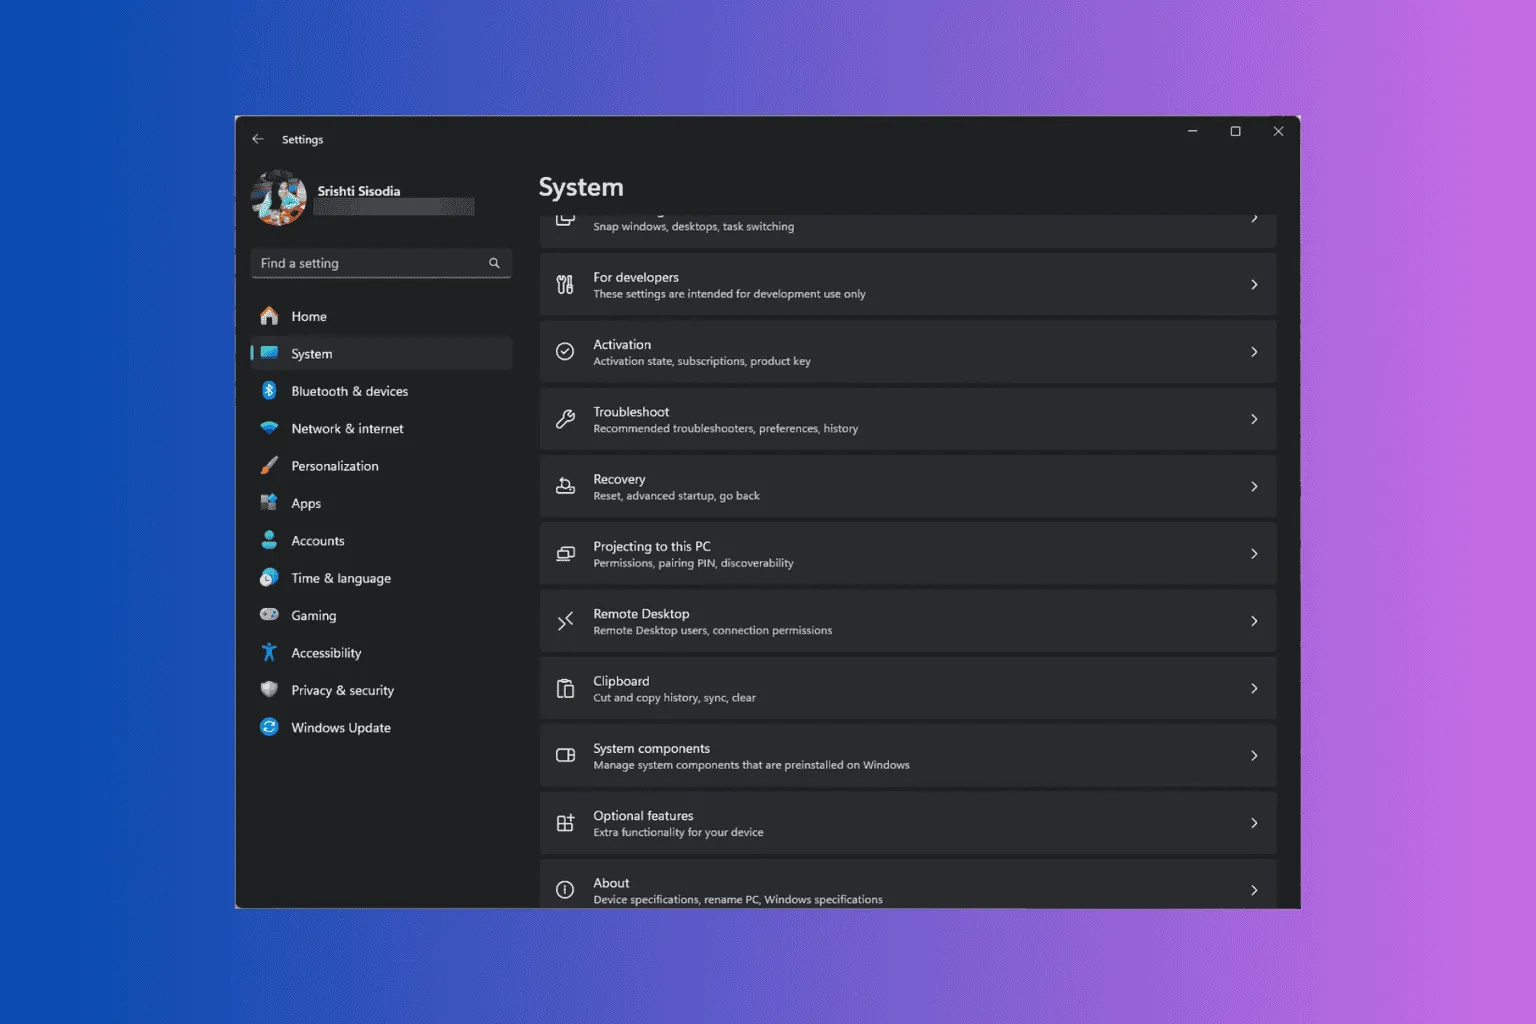Click the Srishti Sisodia profile picture
The image size is (1536, 1024).
tap(279, 198)
